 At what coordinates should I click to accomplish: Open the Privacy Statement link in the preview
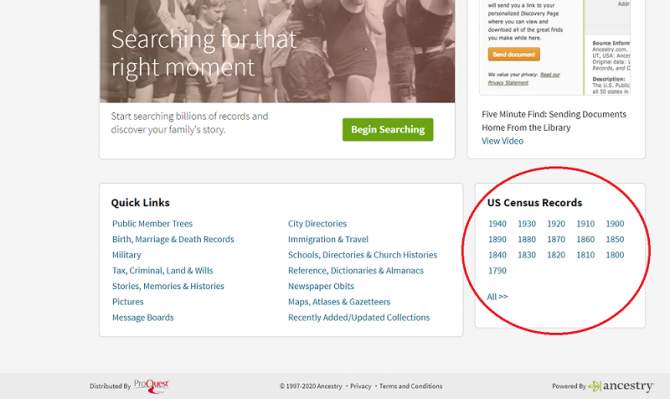tap(508, 82)
